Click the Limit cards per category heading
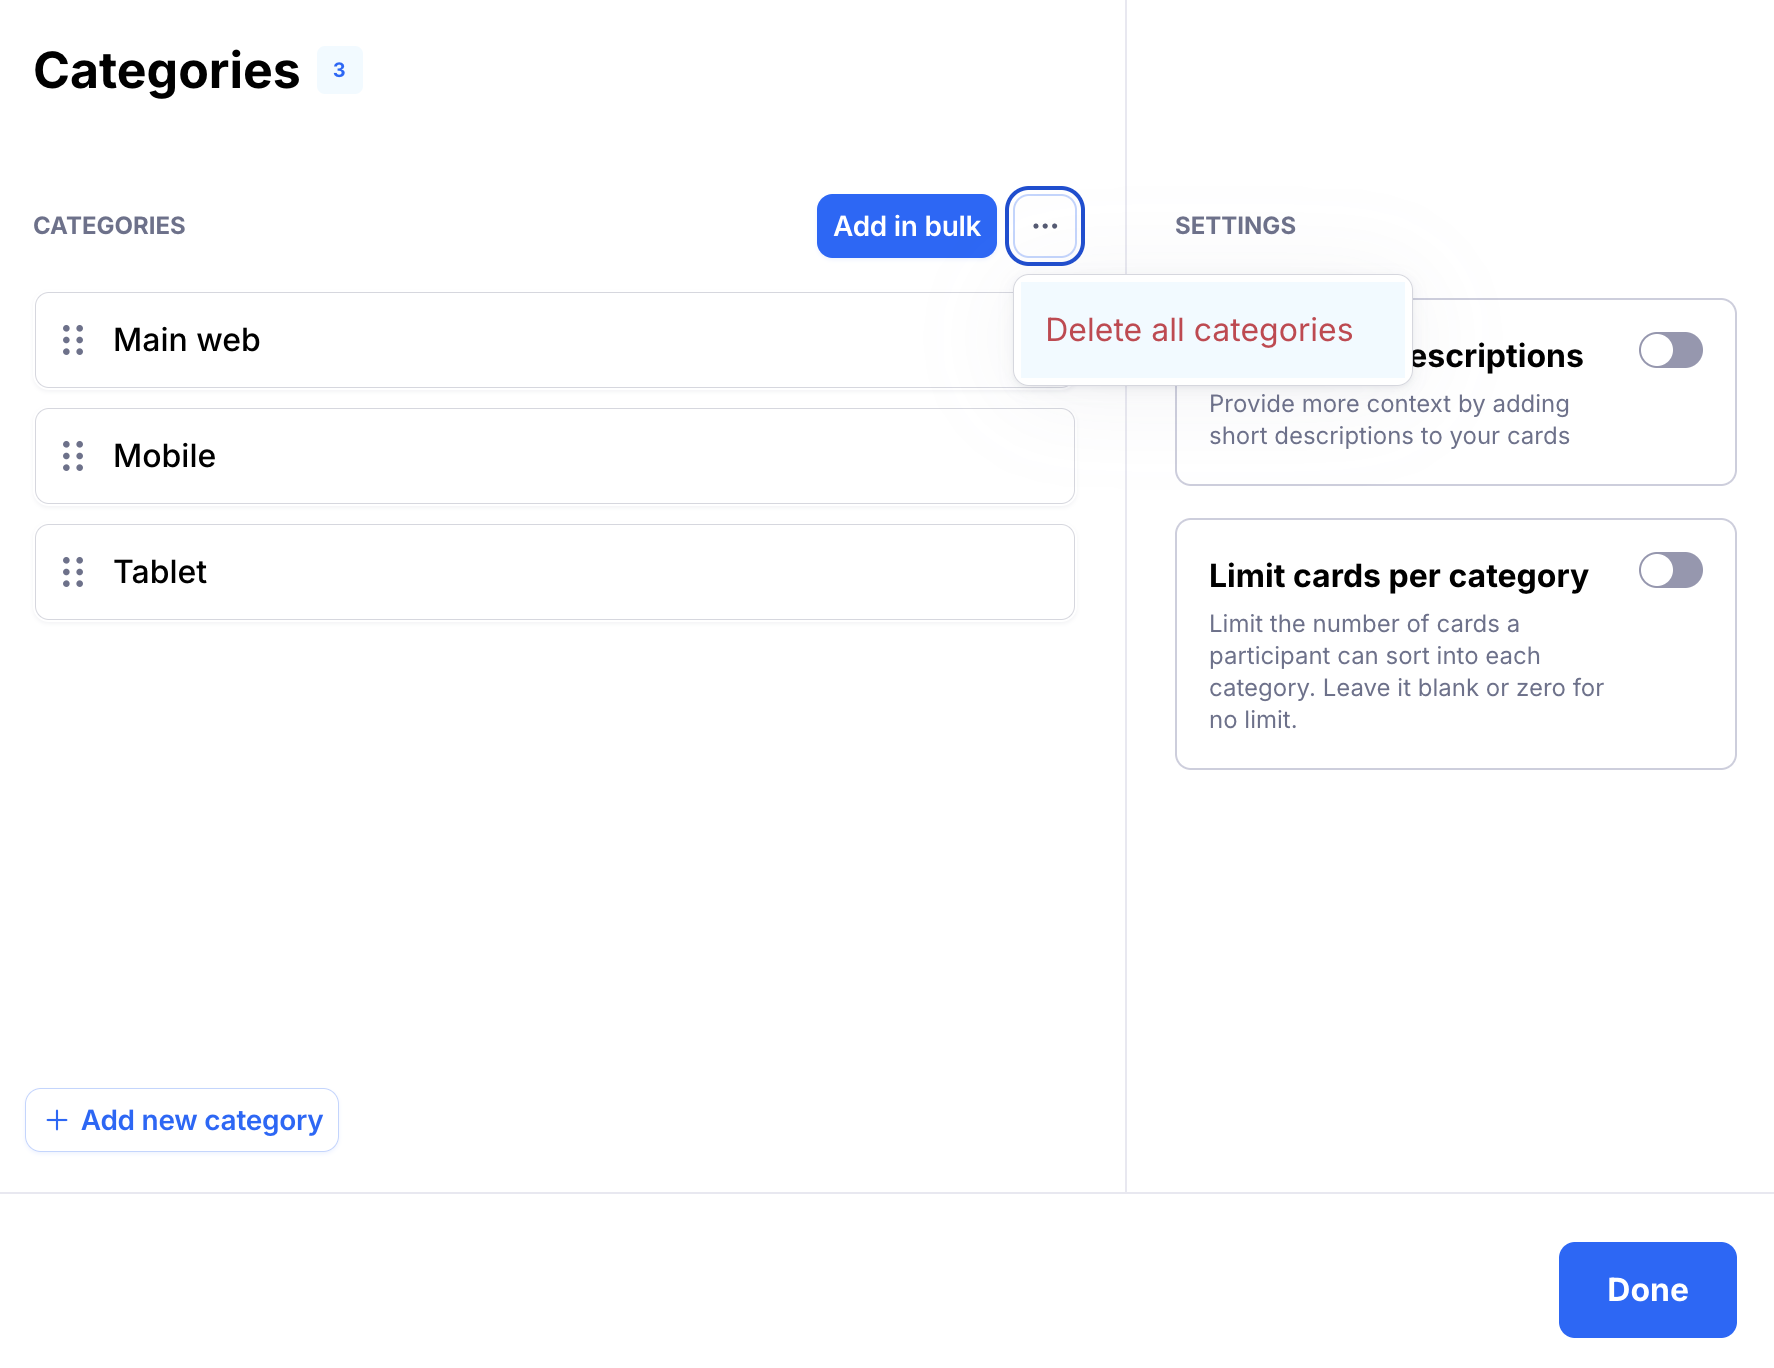The image size is (1774, 1368). 1397,576
